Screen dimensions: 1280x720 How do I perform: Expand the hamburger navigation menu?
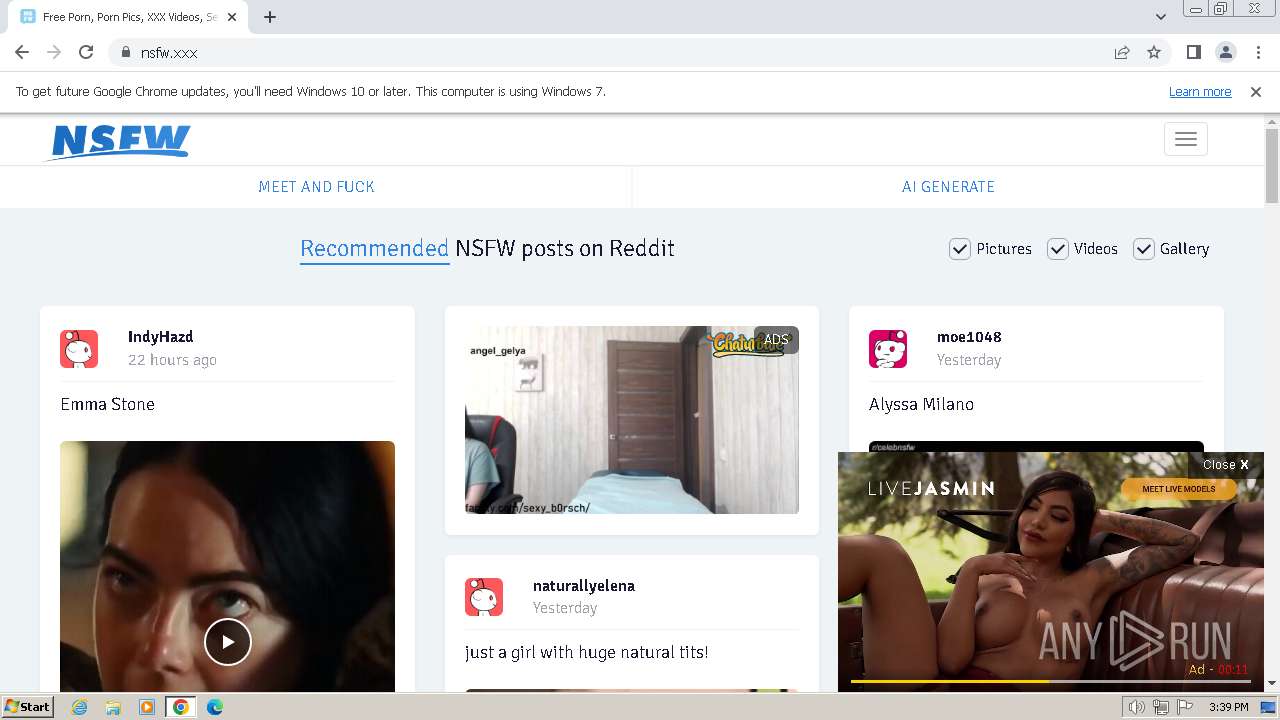[x=1186, y=139]
